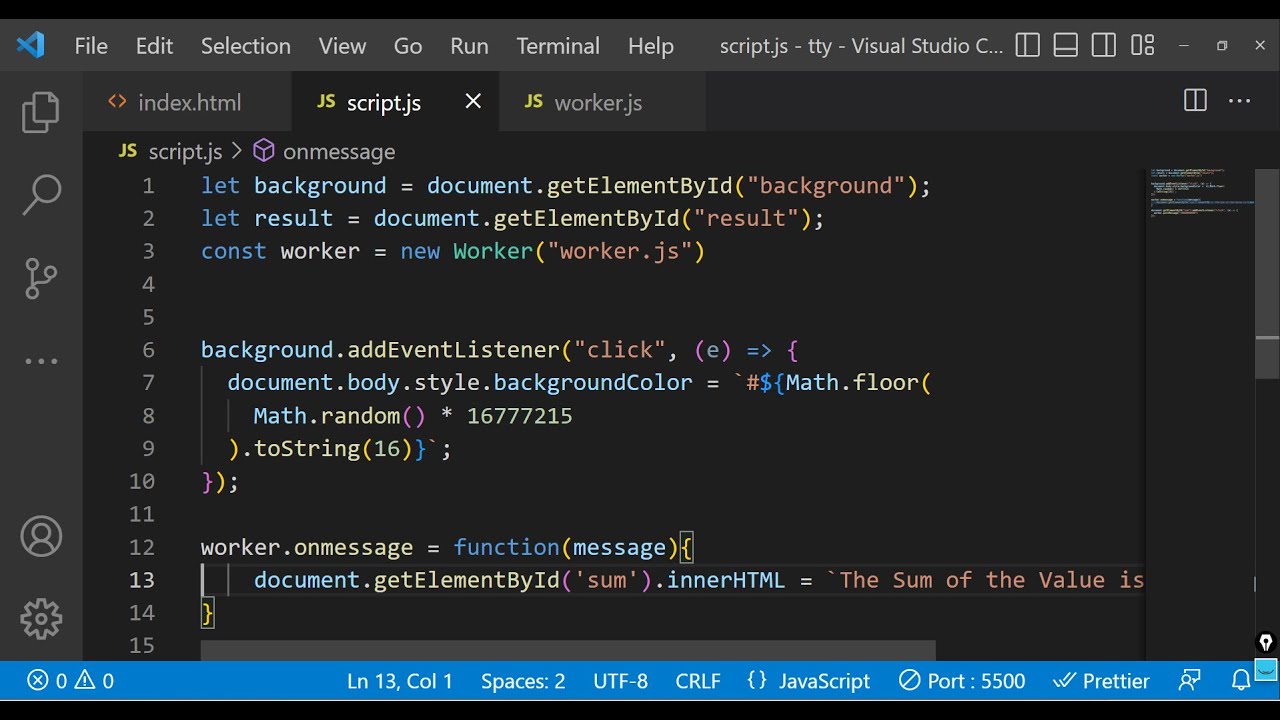Image resolution: width=1280 pixels, height=720 pixels.
Task: Open the Manage gear icon
Action: pos(41,619)
